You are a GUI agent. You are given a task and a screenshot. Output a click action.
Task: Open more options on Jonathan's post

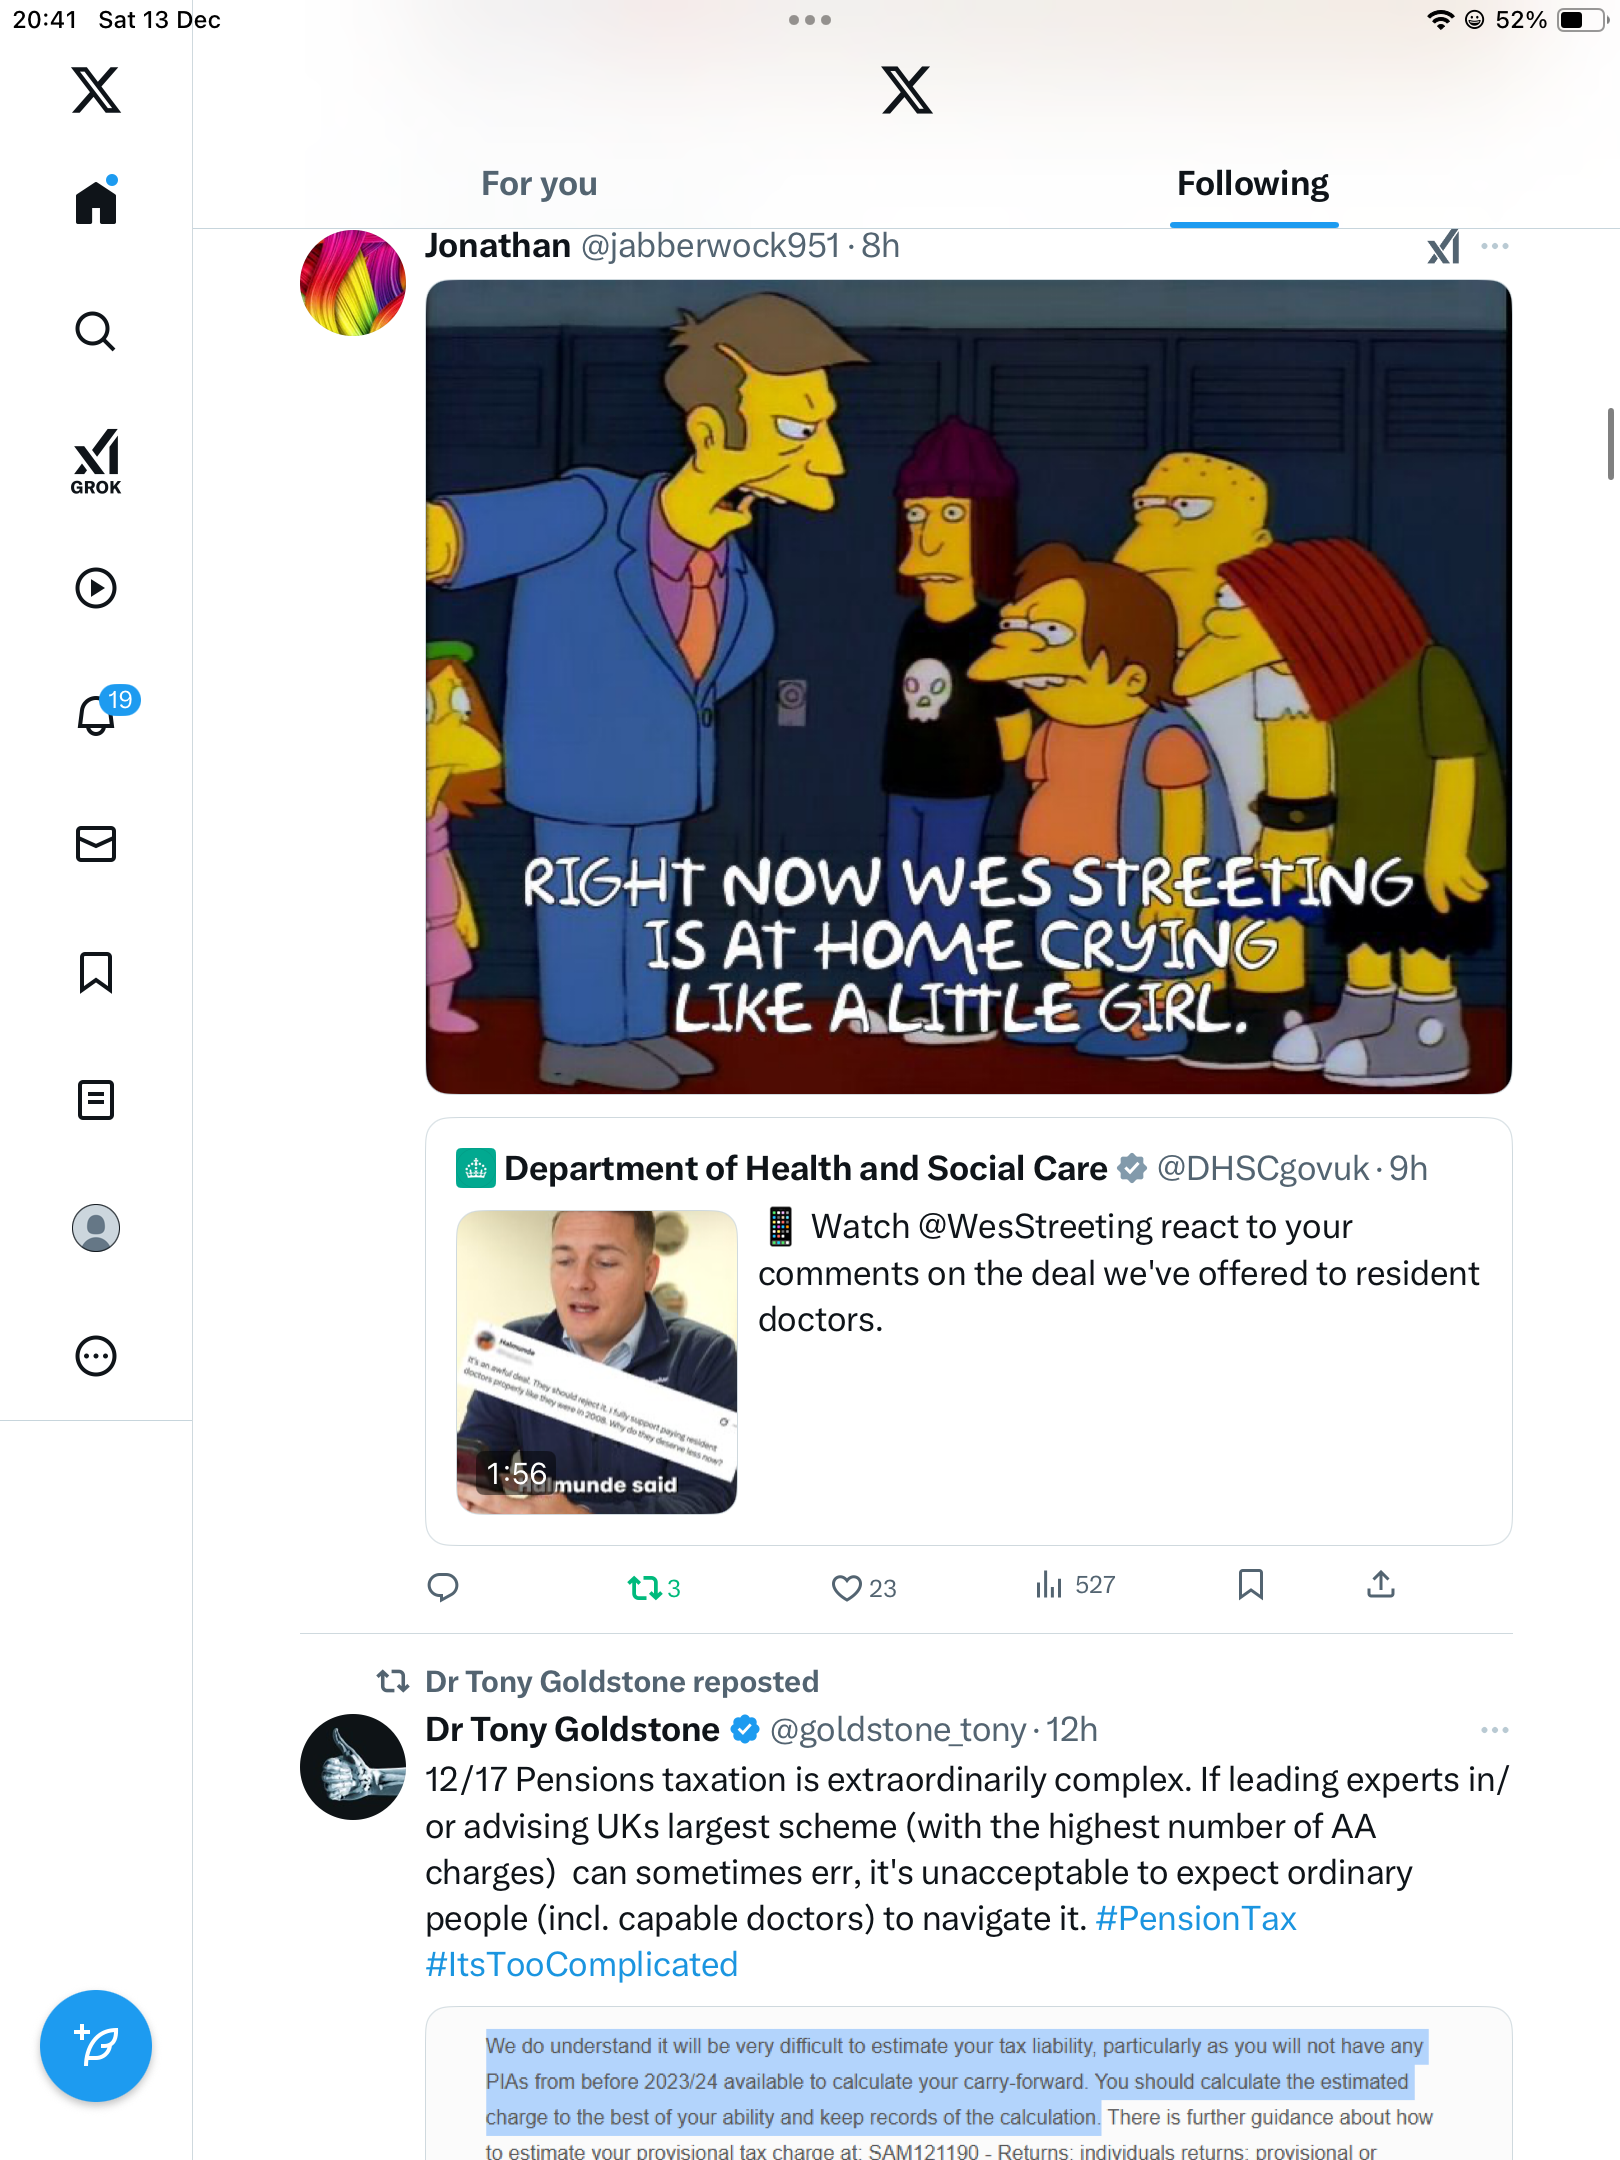click(1494, 246)
